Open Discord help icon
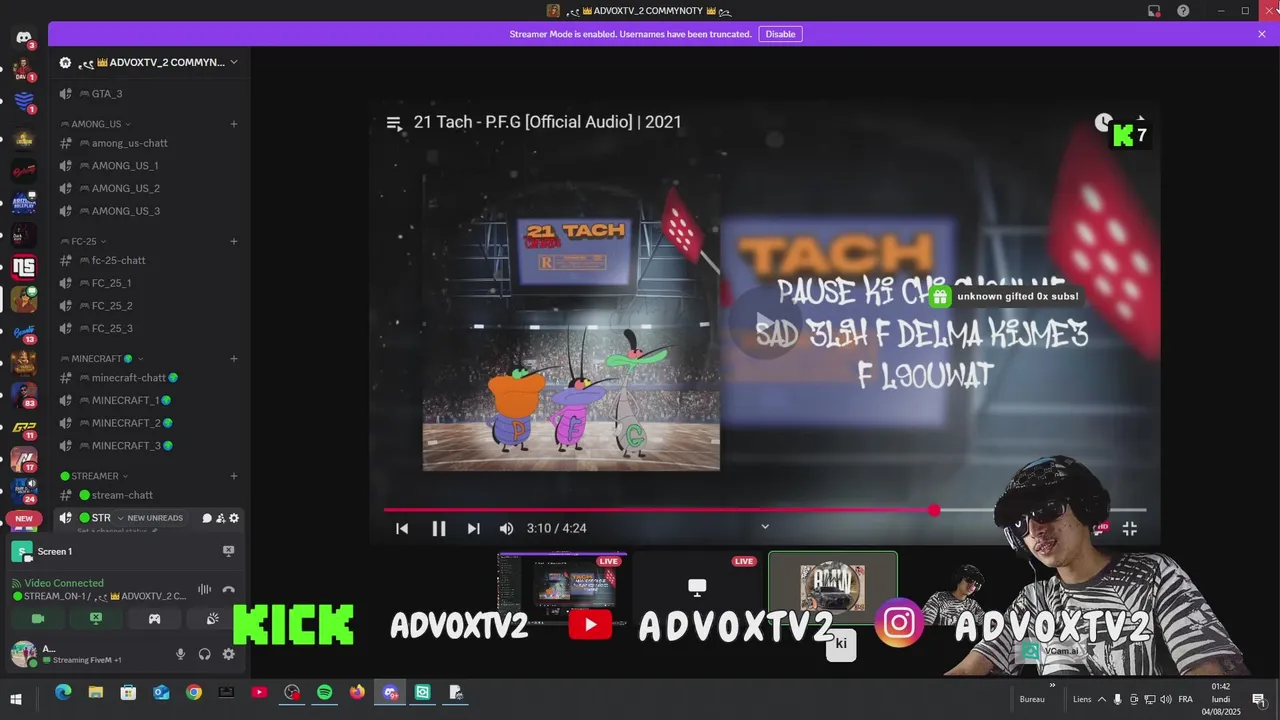 pos(1183,11)
